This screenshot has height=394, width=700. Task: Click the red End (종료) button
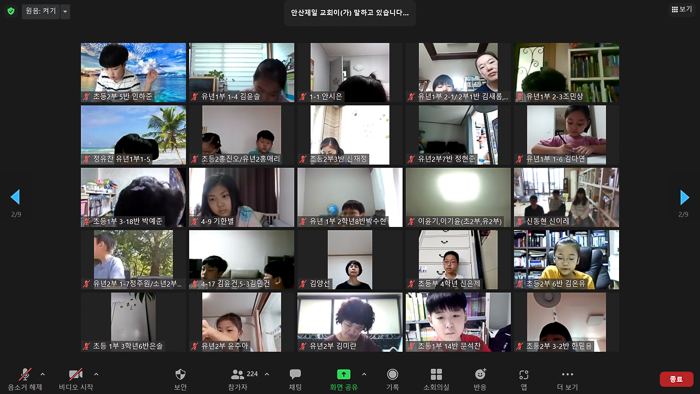(676, 379)
